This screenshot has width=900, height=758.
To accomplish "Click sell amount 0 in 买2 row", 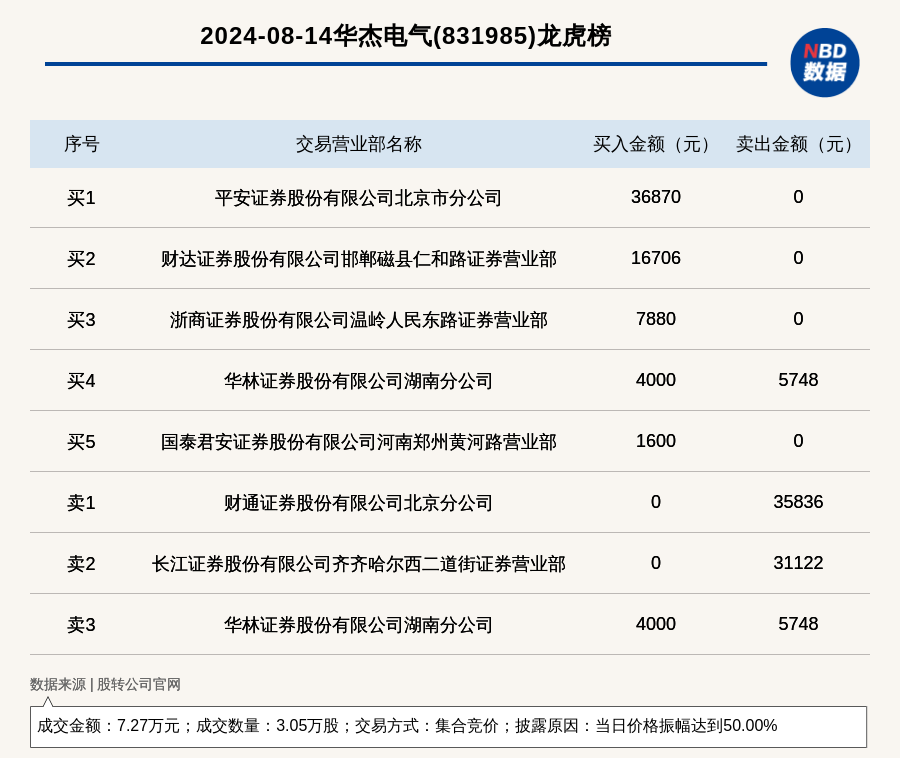I will coord(798,258).
